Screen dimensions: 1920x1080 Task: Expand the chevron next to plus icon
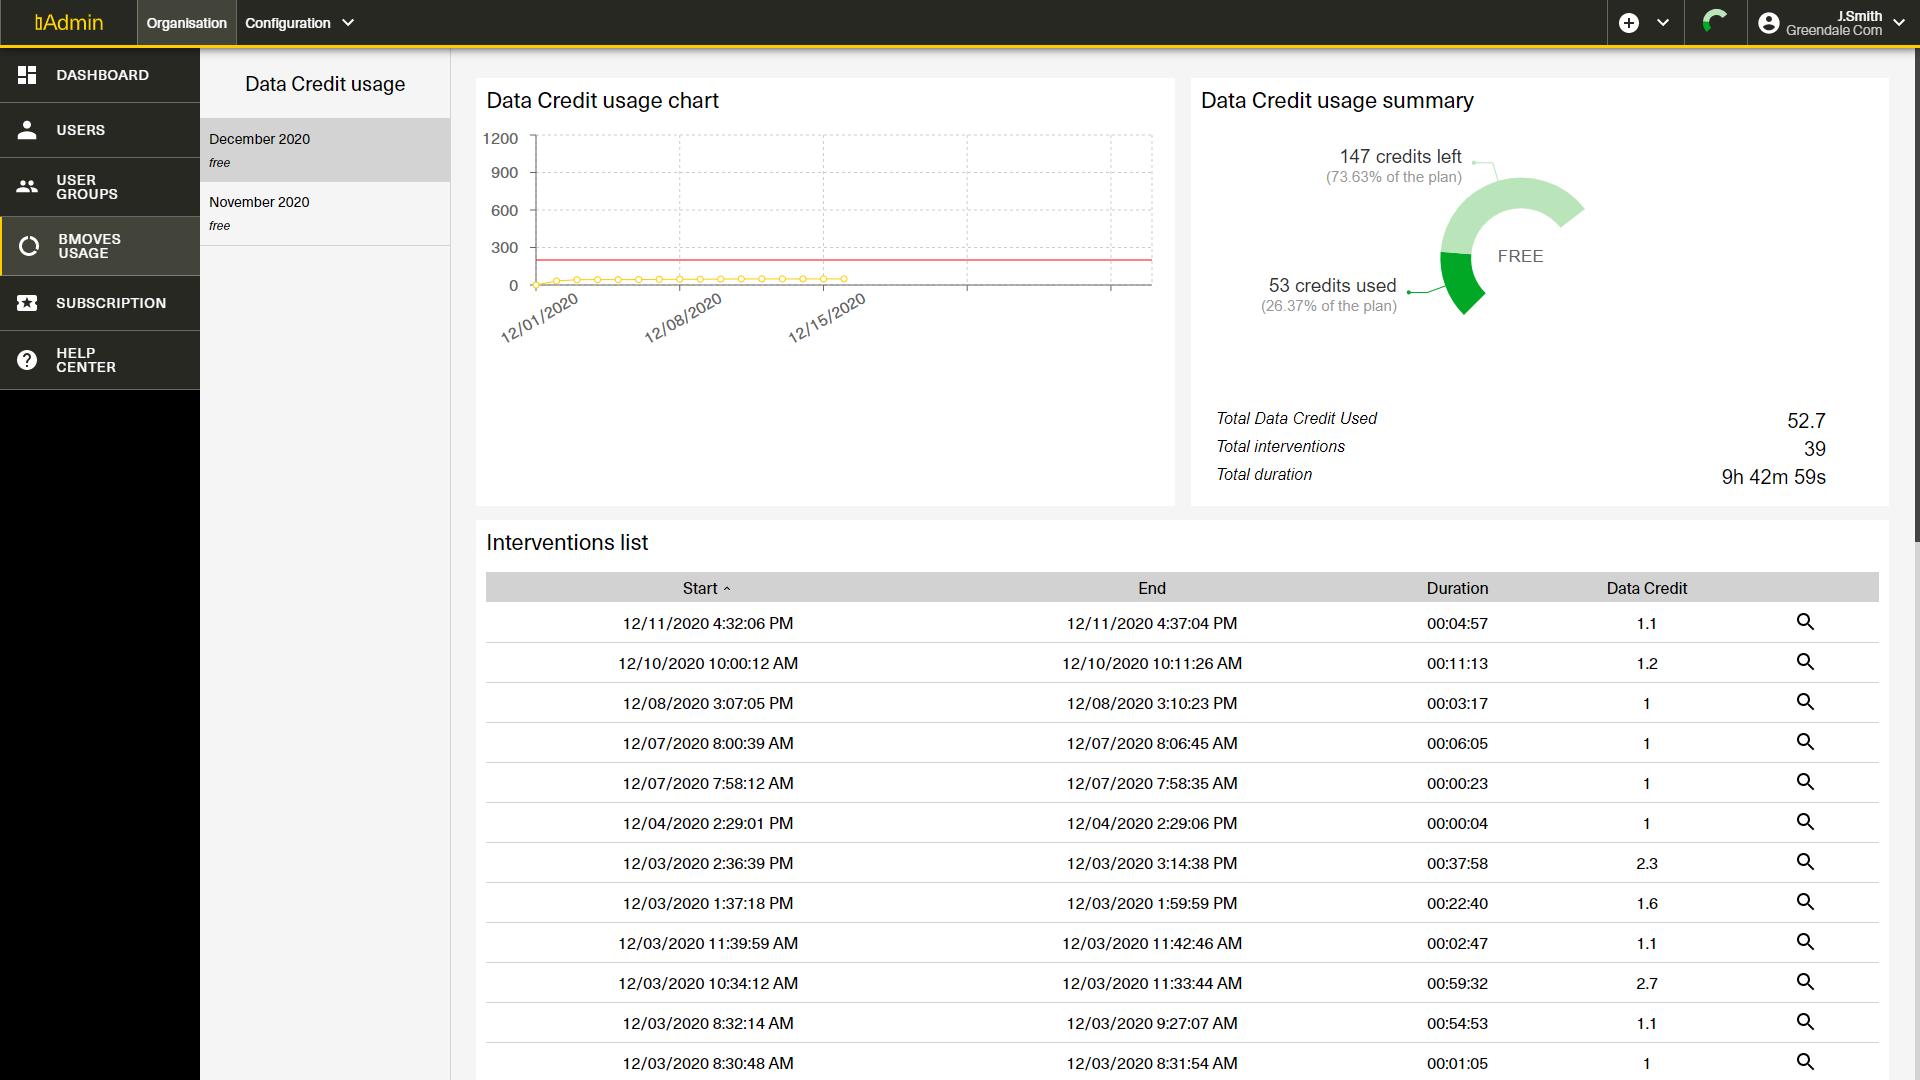coord(1663,23)
